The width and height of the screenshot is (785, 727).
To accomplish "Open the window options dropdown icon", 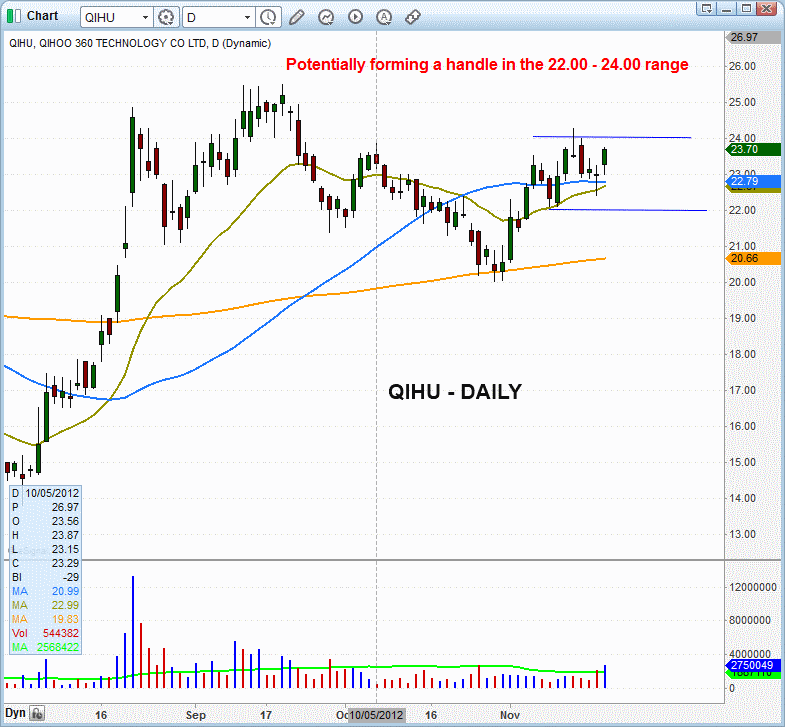I will (706, 9).
